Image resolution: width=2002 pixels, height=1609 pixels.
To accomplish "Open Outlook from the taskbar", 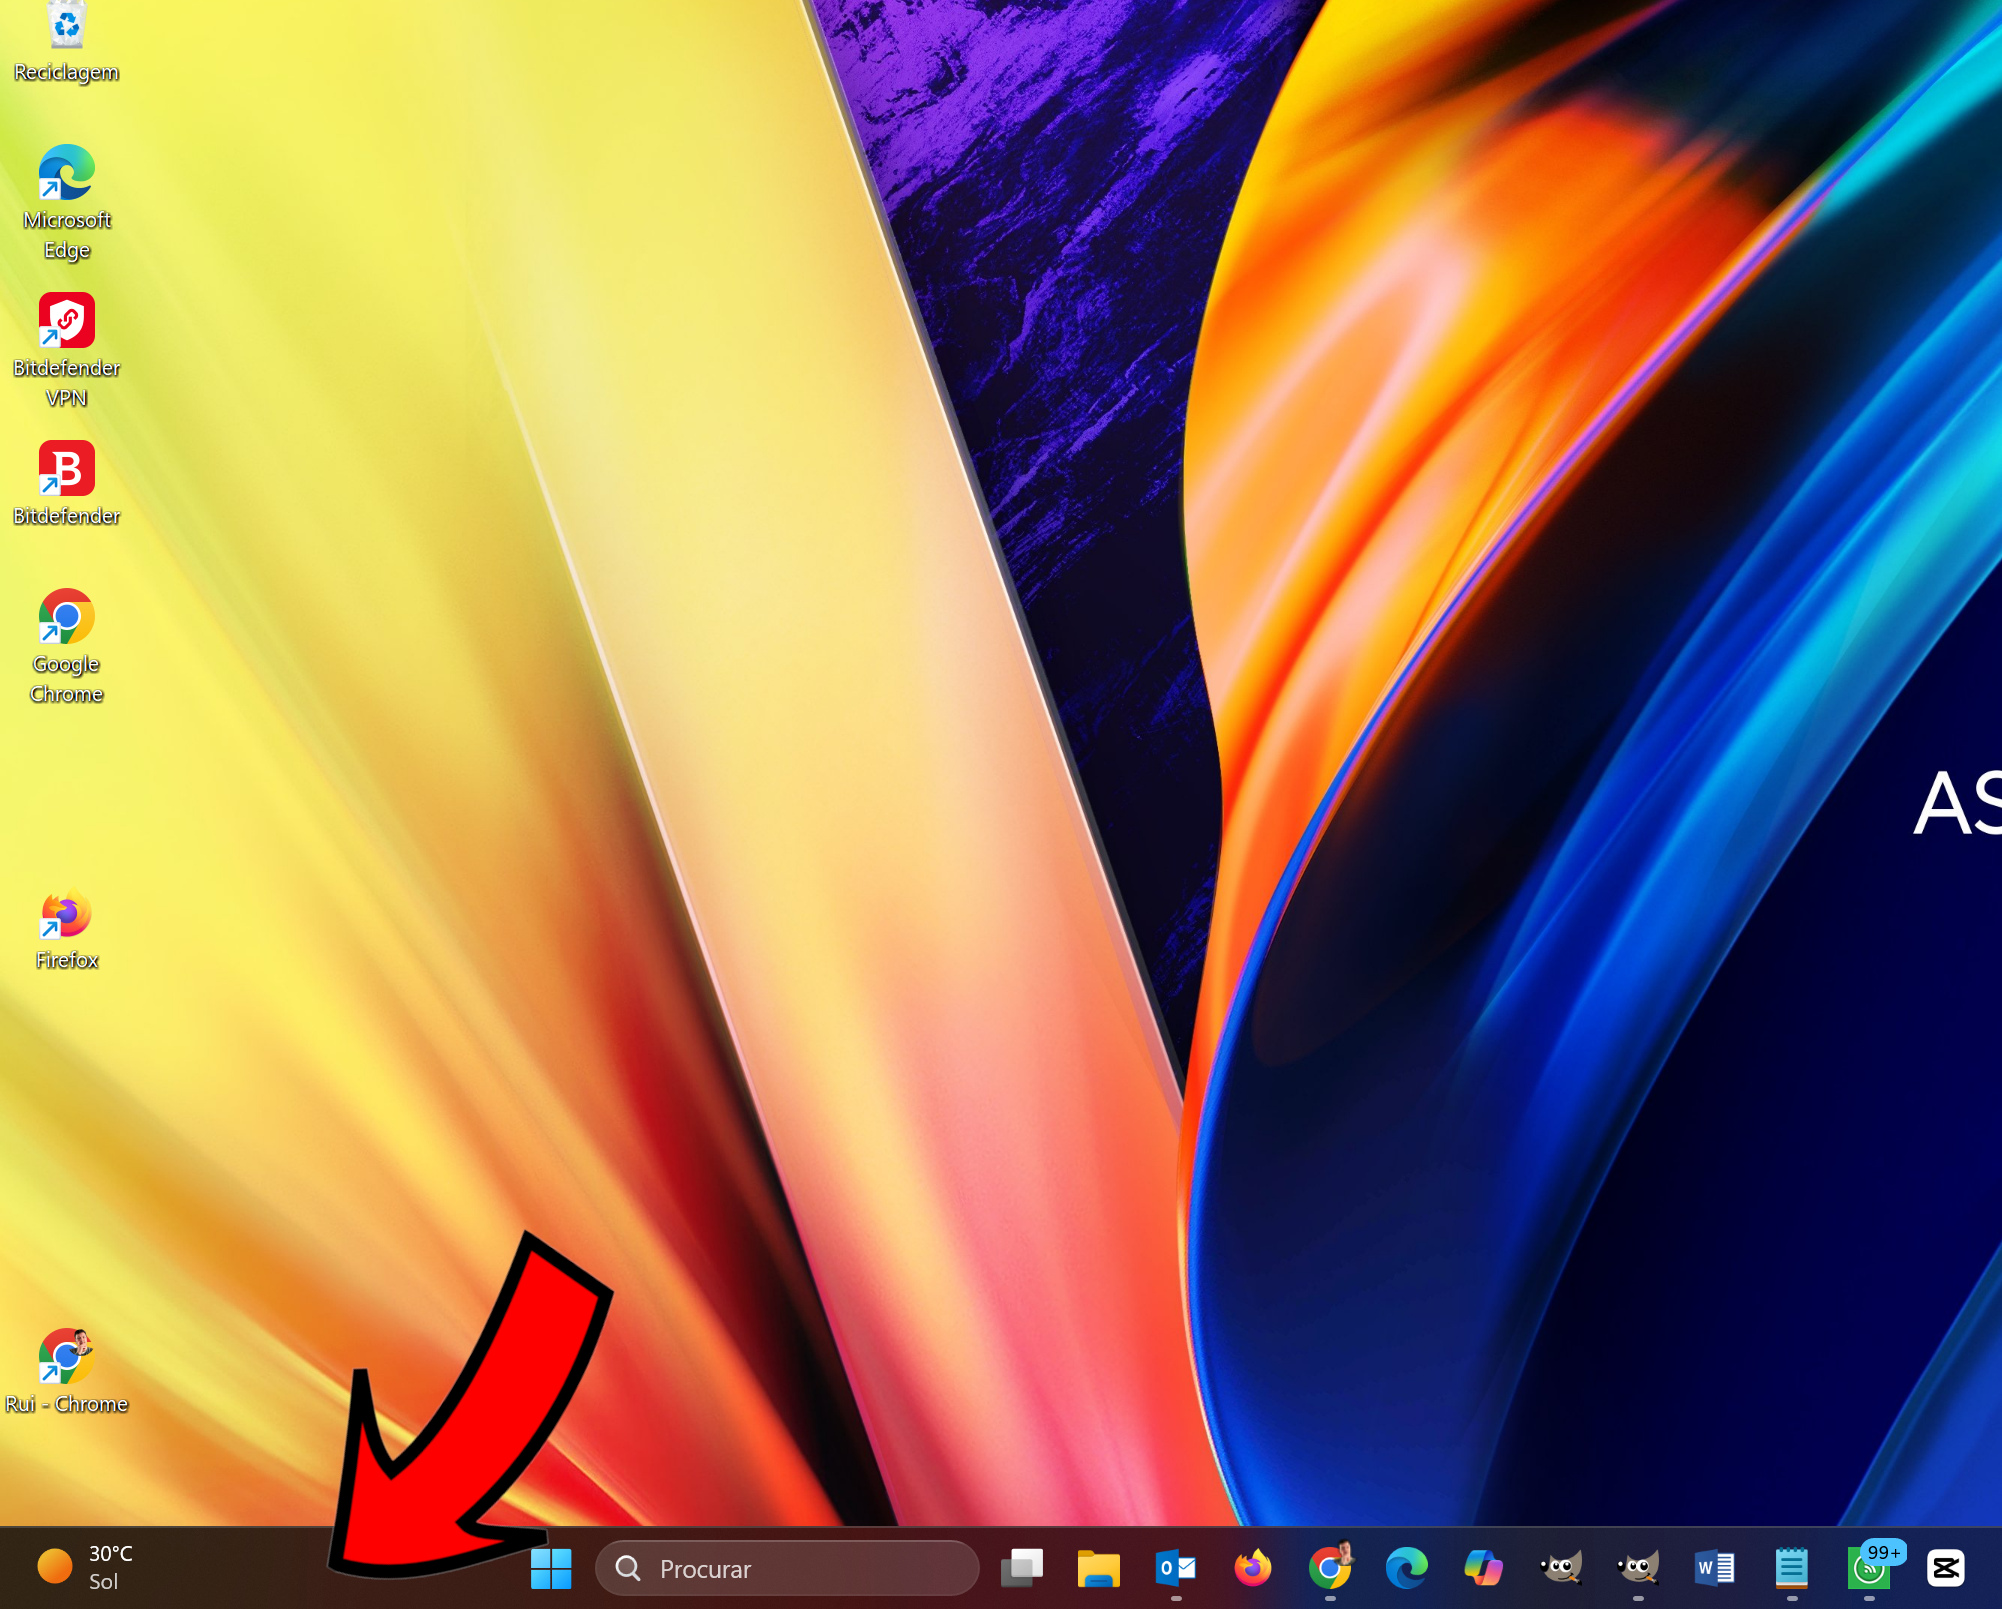I will pyautogui.click(x=1176, y=1568).
